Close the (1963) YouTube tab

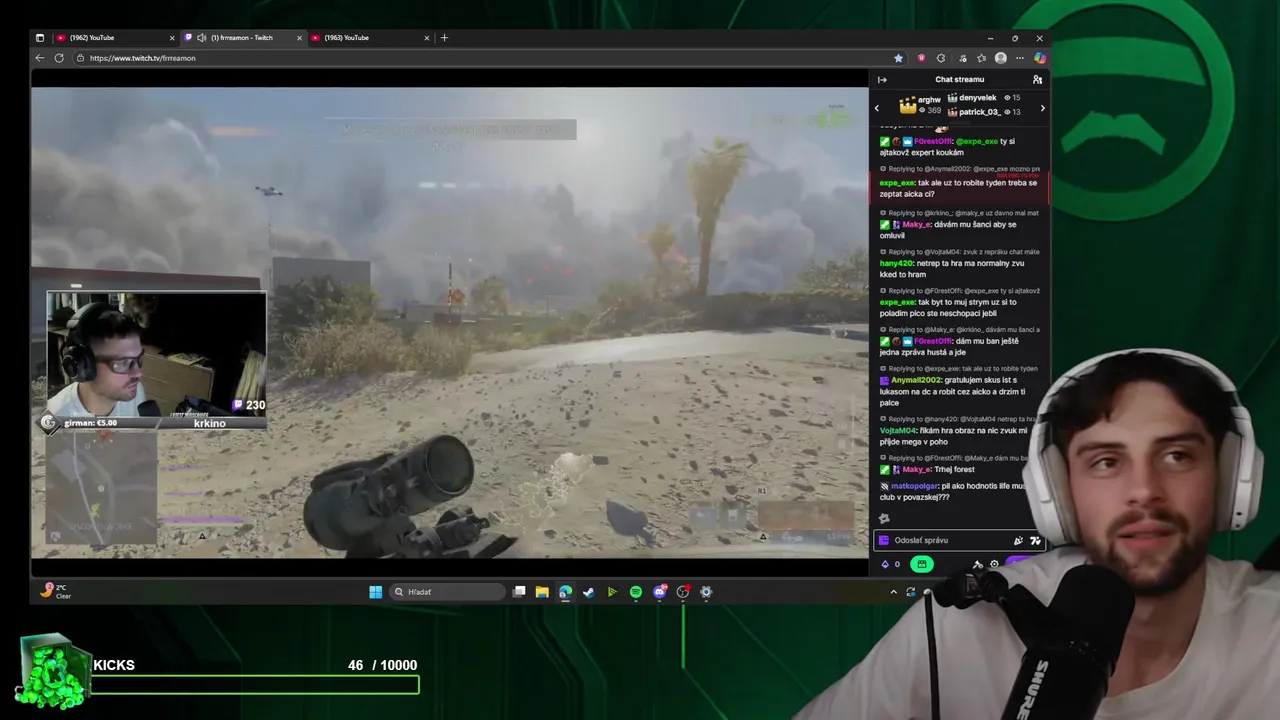427,38
